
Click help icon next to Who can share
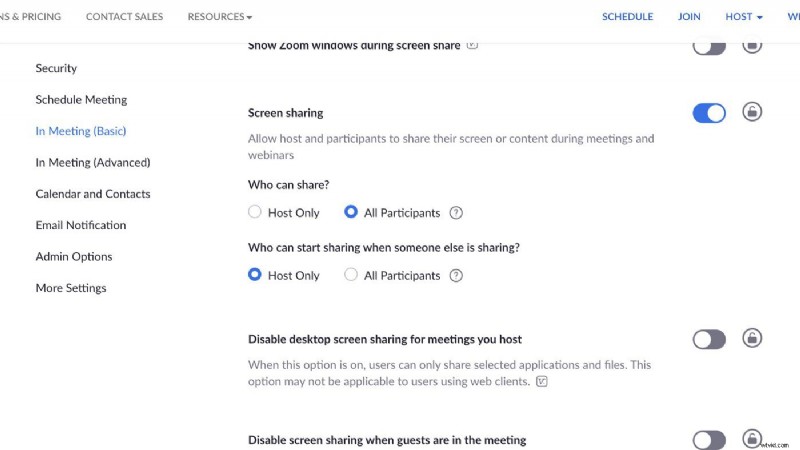(456, 213)
